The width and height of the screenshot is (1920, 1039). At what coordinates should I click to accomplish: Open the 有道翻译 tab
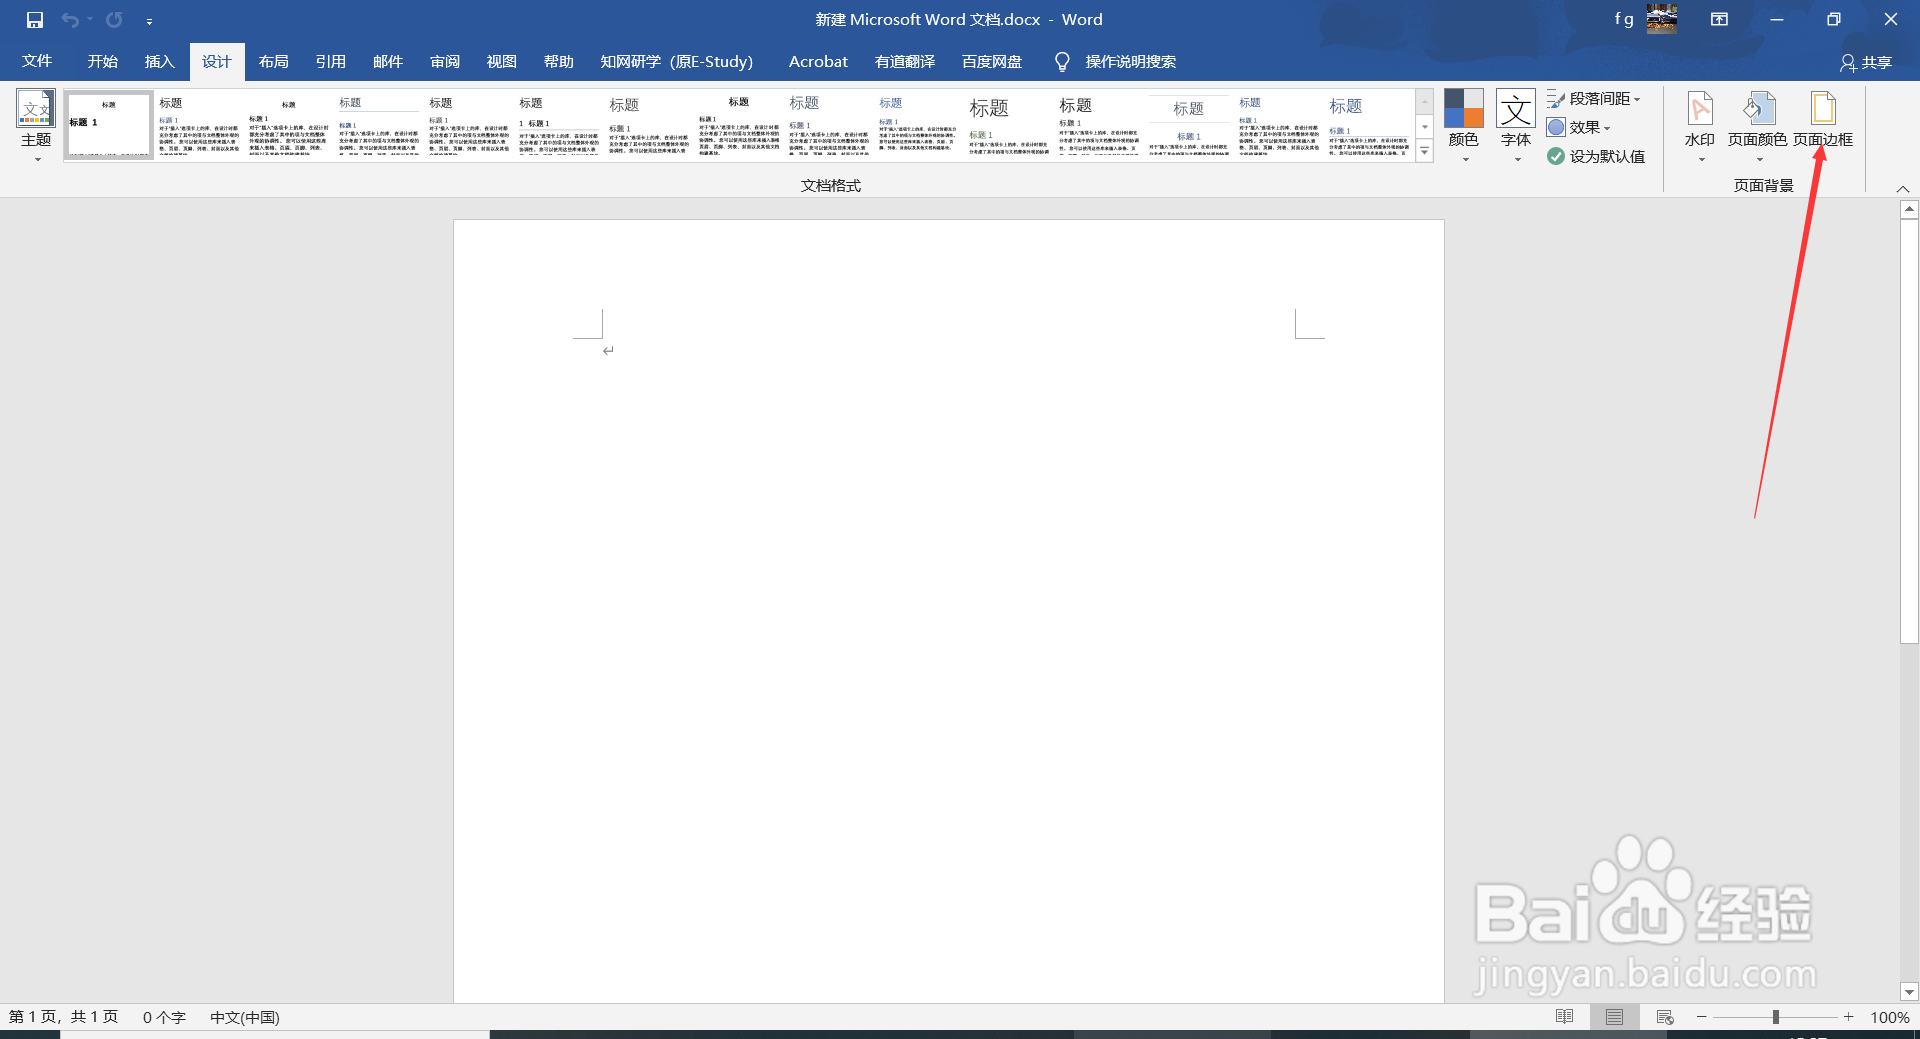[x=905, y=62]
